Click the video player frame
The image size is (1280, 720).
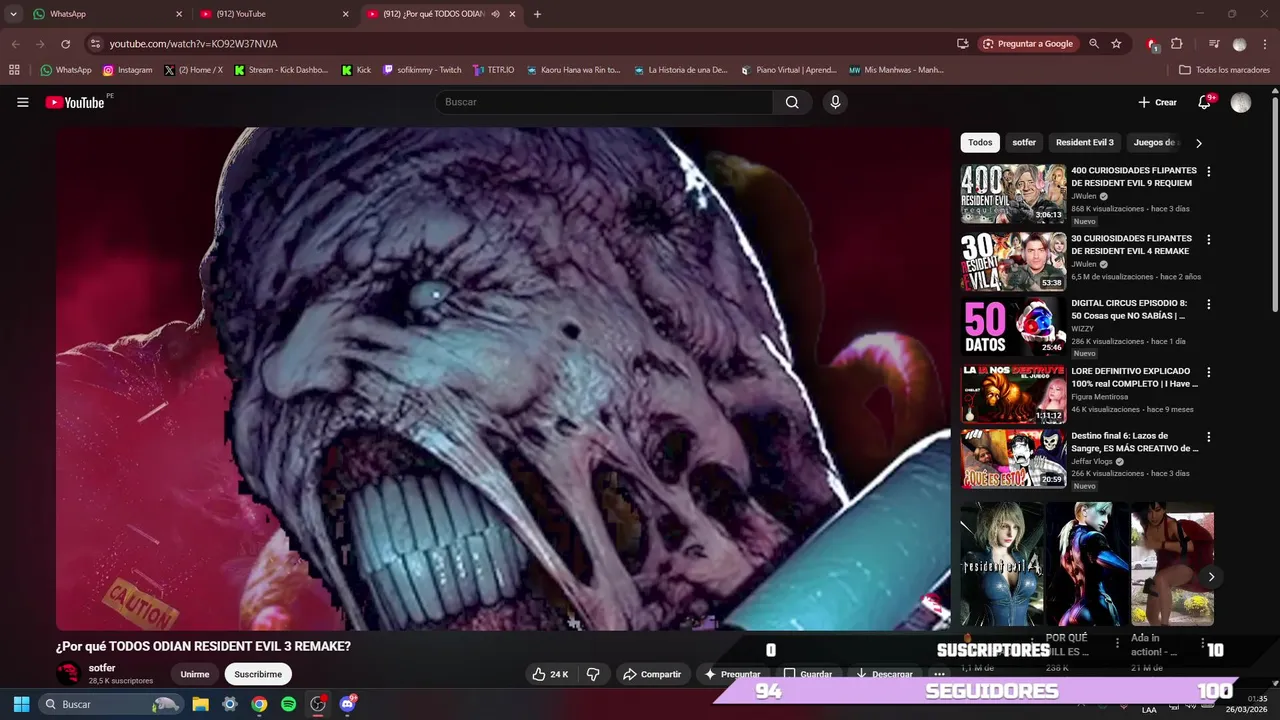tap(503, 378)
